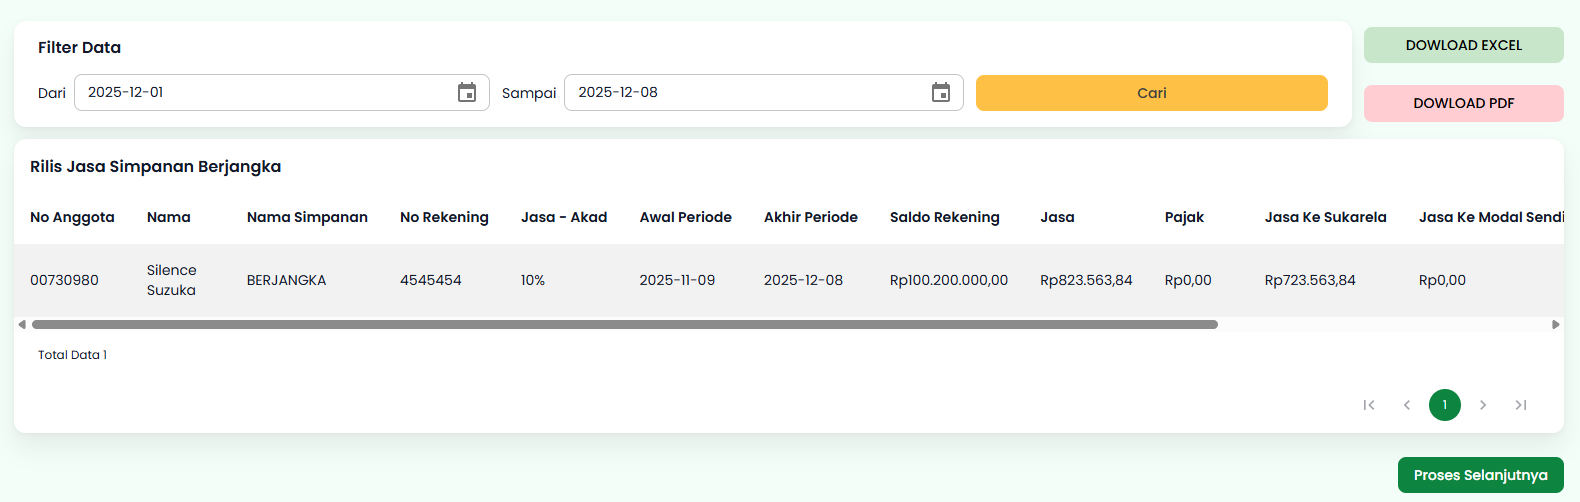Screen dimensions: 1580x502
Task: Download the report via DOWLOAD EXCEL
Action: point(1463,45)
